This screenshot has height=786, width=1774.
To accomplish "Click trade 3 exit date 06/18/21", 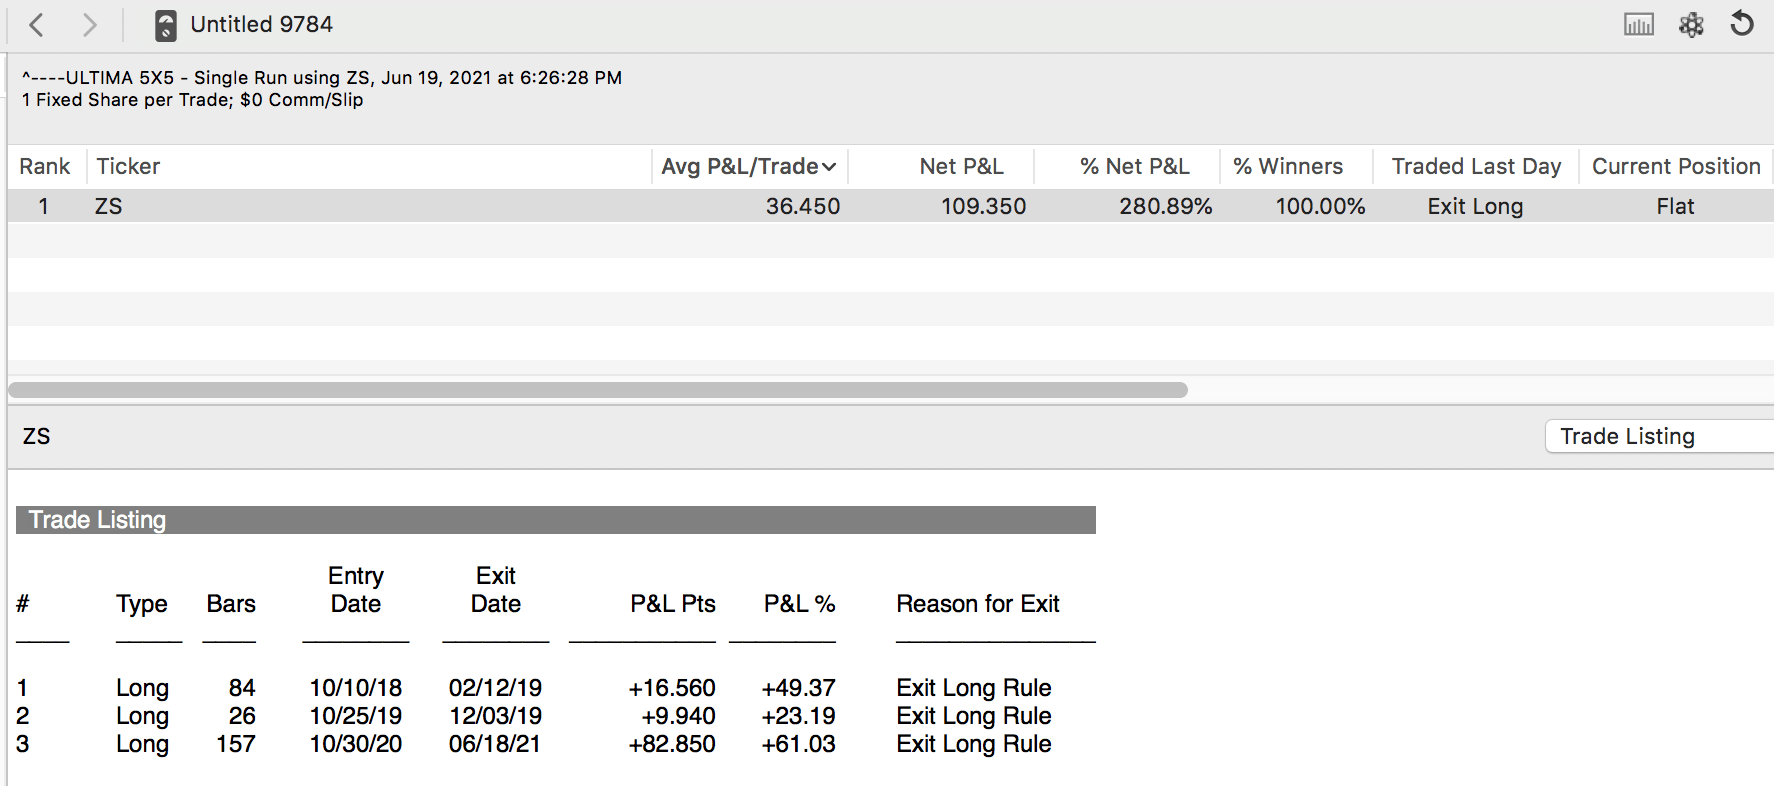I will coord(495,744).
